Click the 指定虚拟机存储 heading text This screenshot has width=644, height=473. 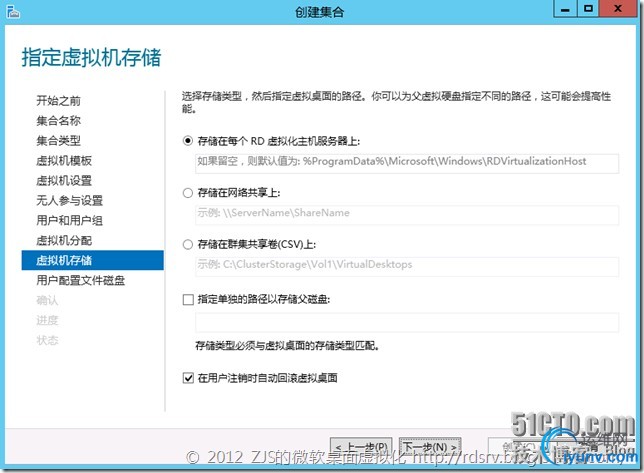(x=91, y=57)
